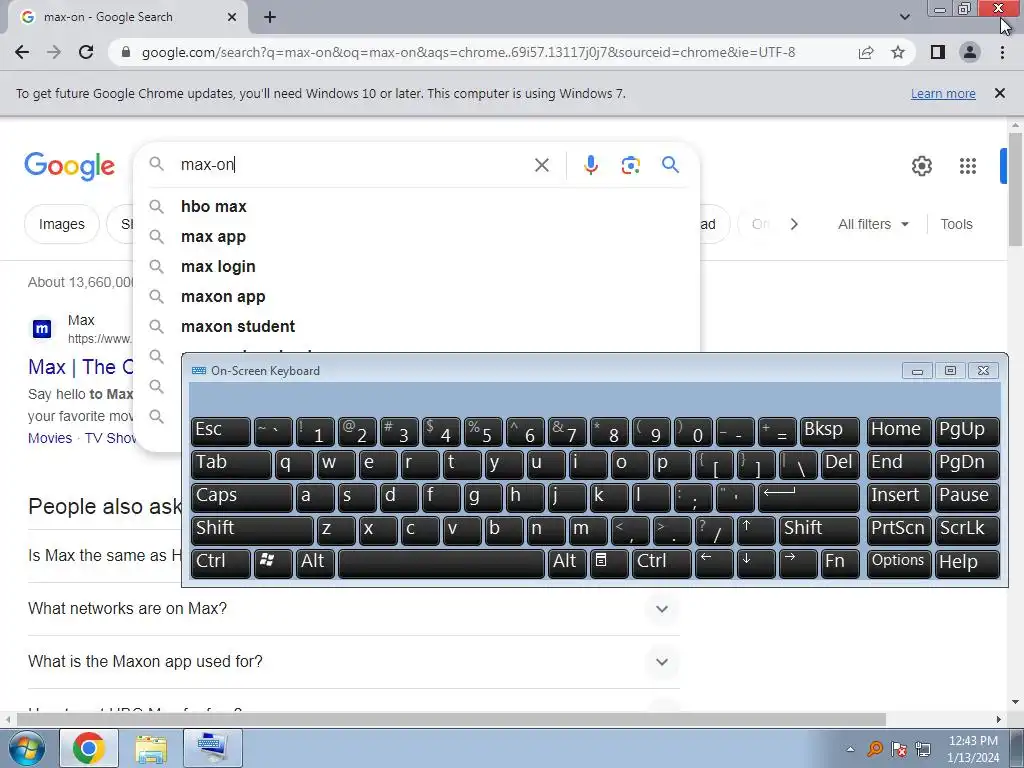Open Windows Explorer from taskbar
The height and width of the screenshot is (768, 1024).
pyautogui.click(x=151, y=748)
